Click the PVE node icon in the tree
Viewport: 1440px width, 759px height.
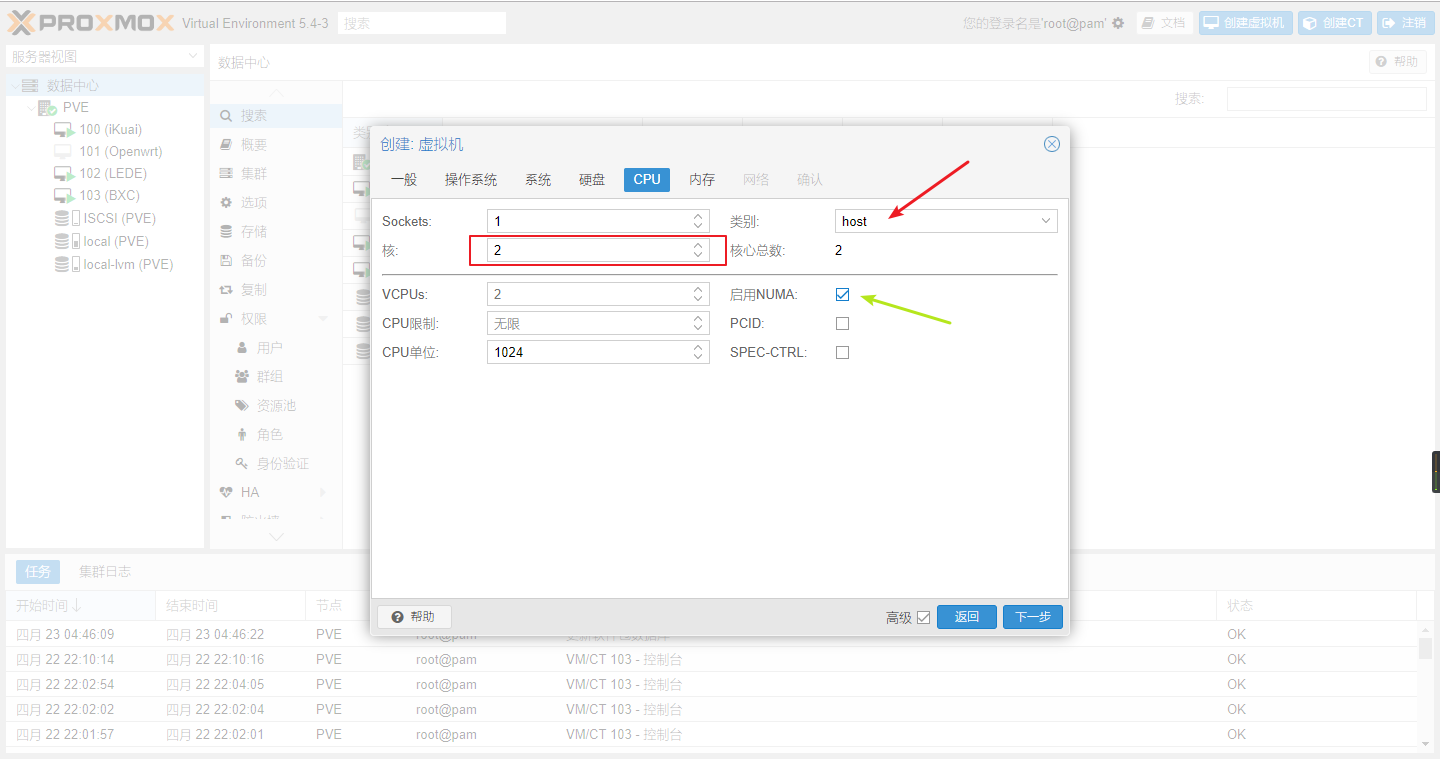tap(47, 108)
